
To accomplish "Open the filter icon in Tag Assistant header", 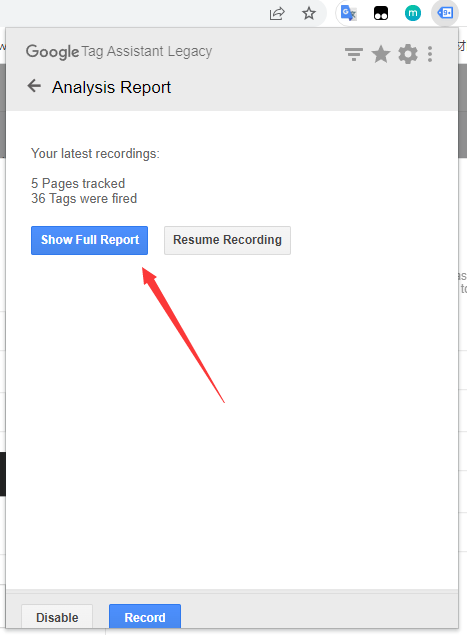I will point(354,54).
